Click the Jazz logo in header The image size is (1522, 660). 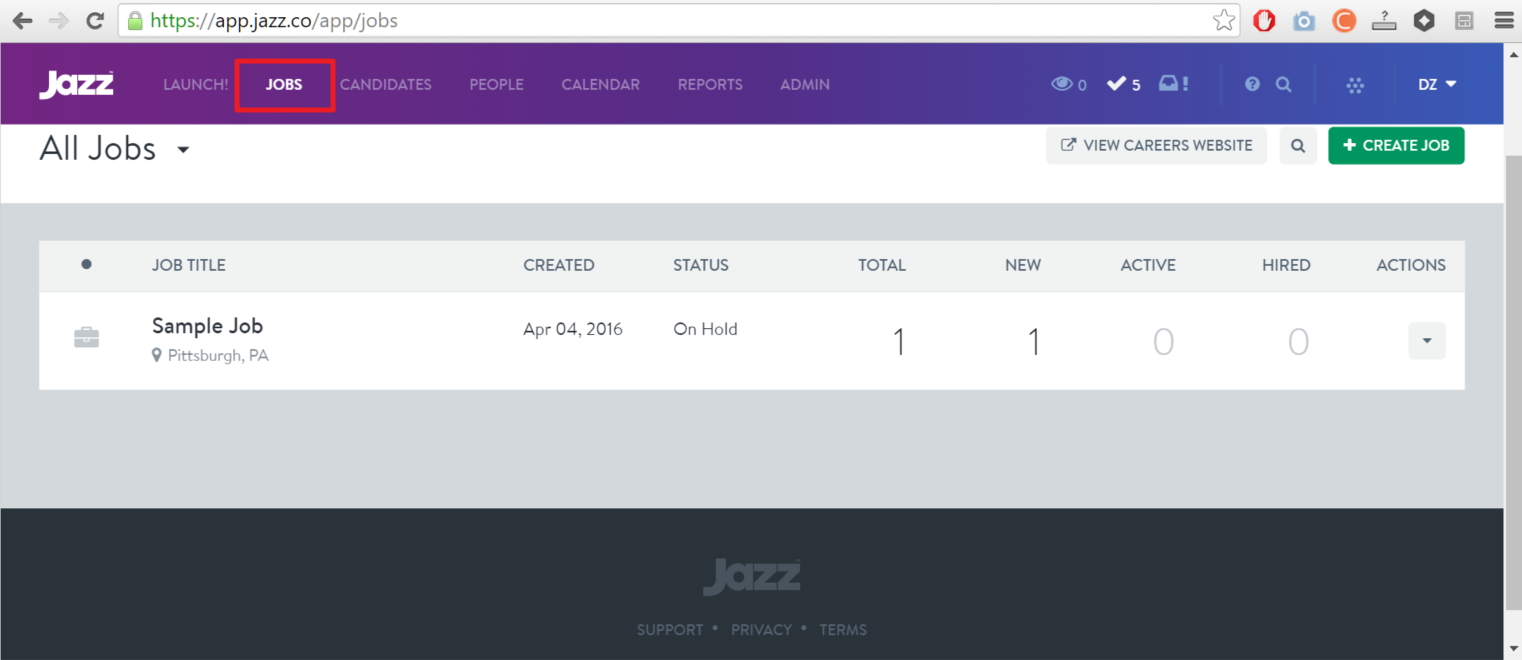pos(76,85)
